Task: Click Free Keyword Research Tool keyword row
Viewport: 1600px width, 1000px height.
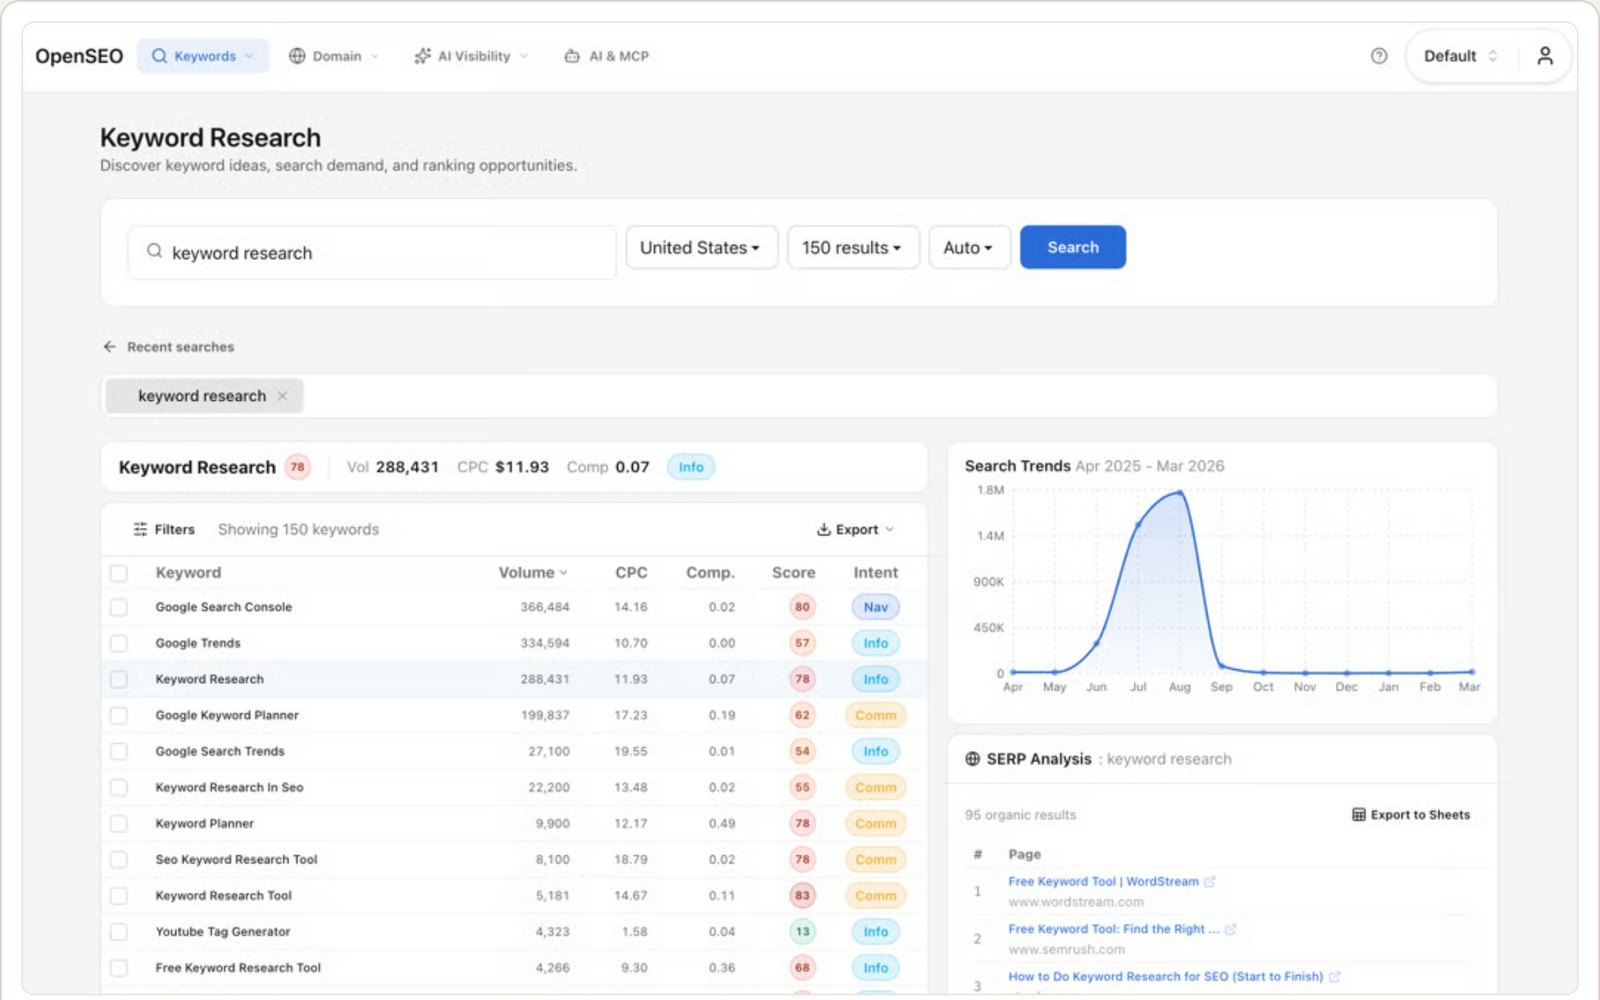Action: tap(514, 967)
